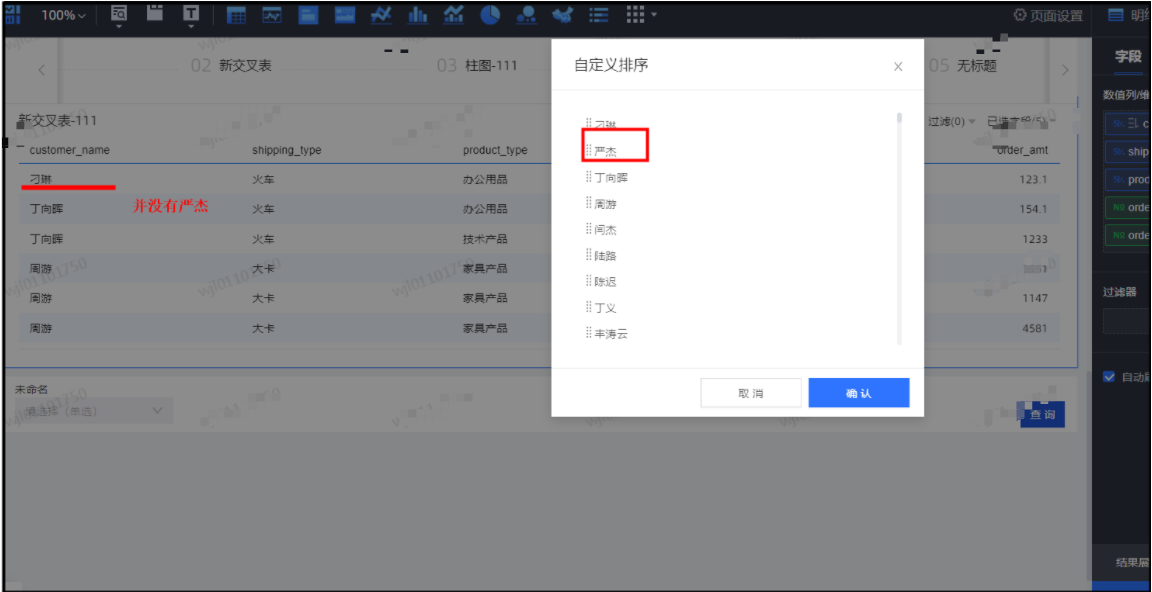
Task: Open 页面设置 page settings gear
Action: pyautogui.click(x=1047, y=15)
